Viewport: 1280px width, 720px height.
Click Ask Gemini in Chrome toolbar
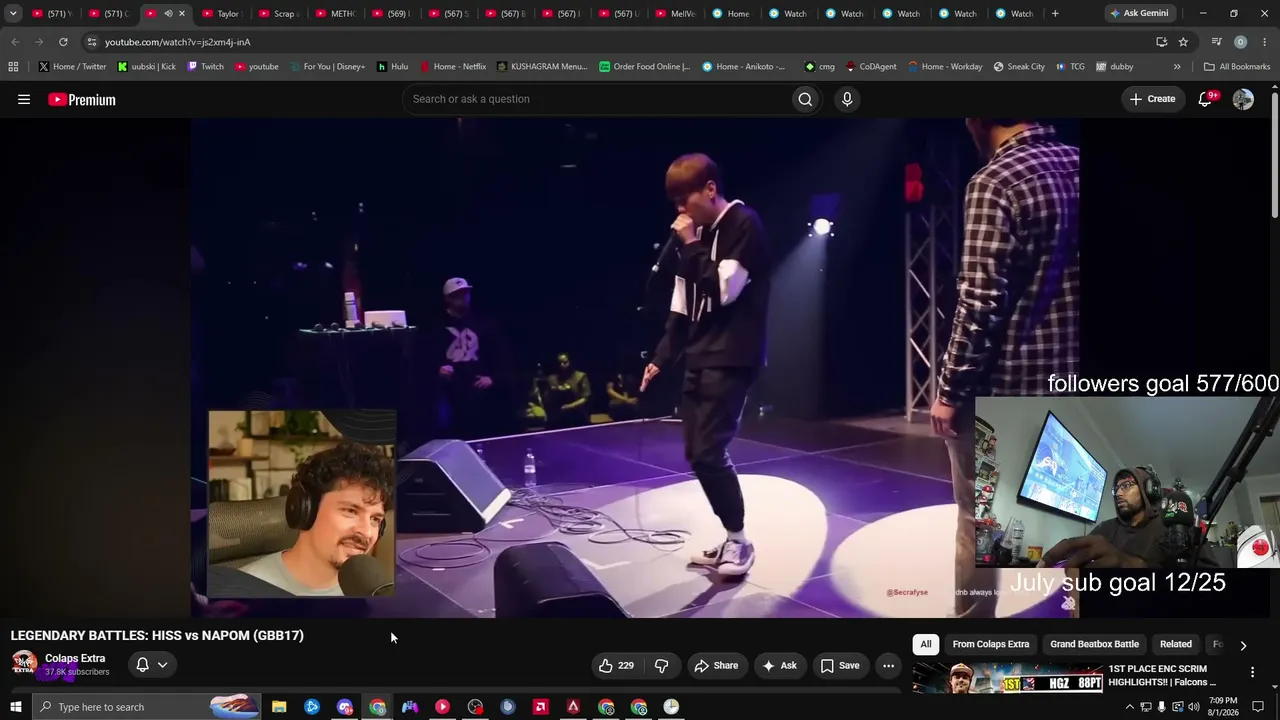(1139, 13)
